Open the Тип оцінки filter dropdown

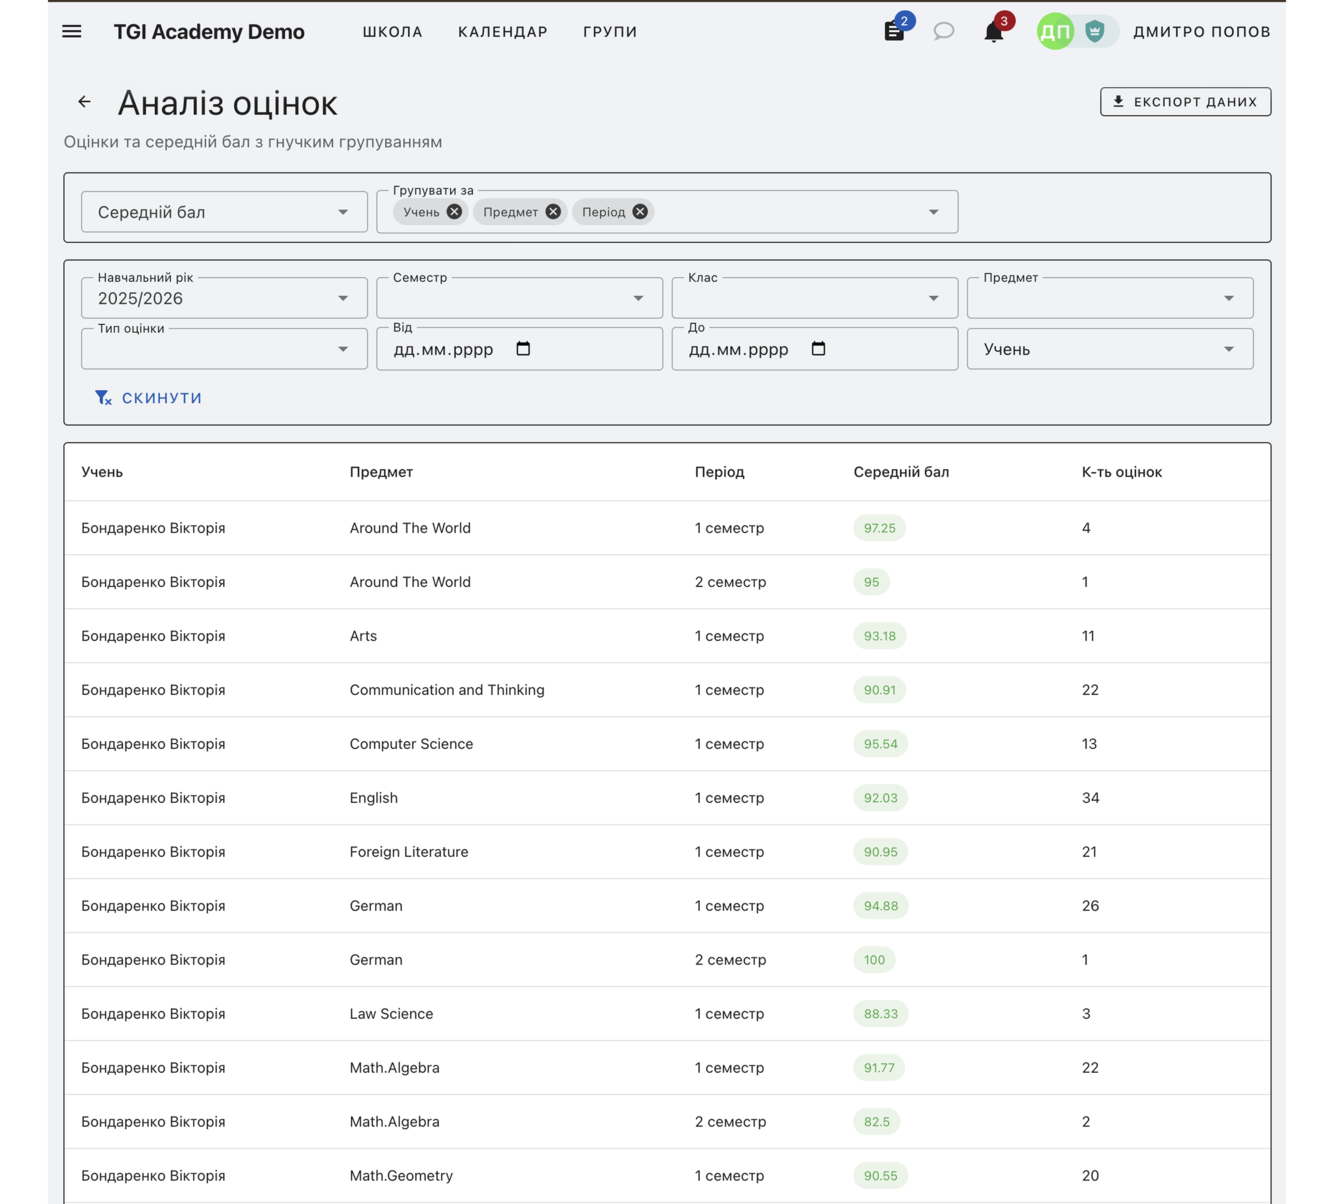(224, 349)
